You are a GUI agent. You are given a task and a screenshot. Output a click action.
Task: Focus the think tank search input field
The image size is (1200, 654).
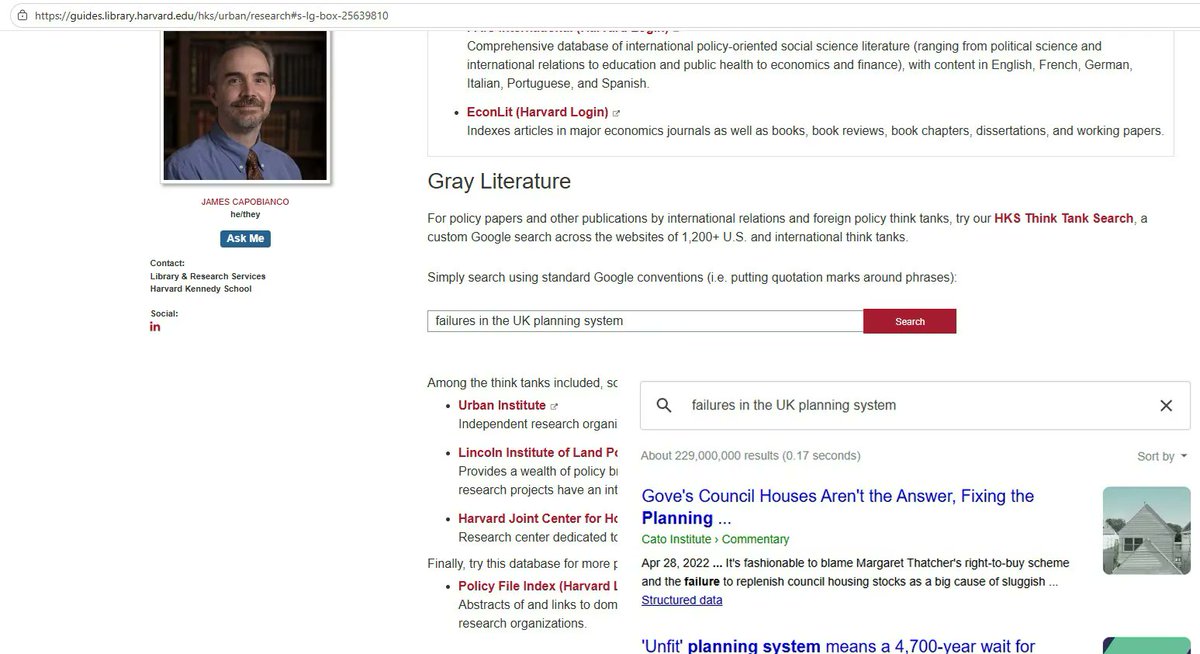coord(645,321)
